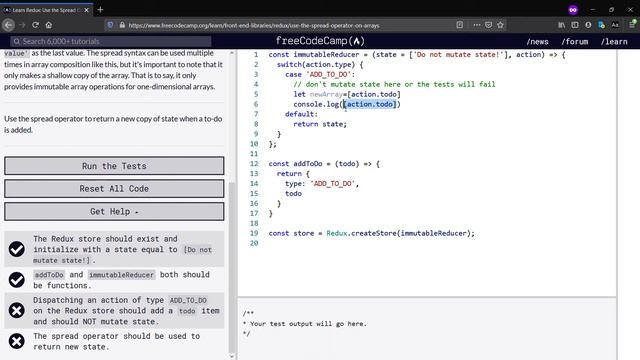Click the magnifier icon in tutorial search
This screenshot has height=360, width=640.
[x=17, y=41]
